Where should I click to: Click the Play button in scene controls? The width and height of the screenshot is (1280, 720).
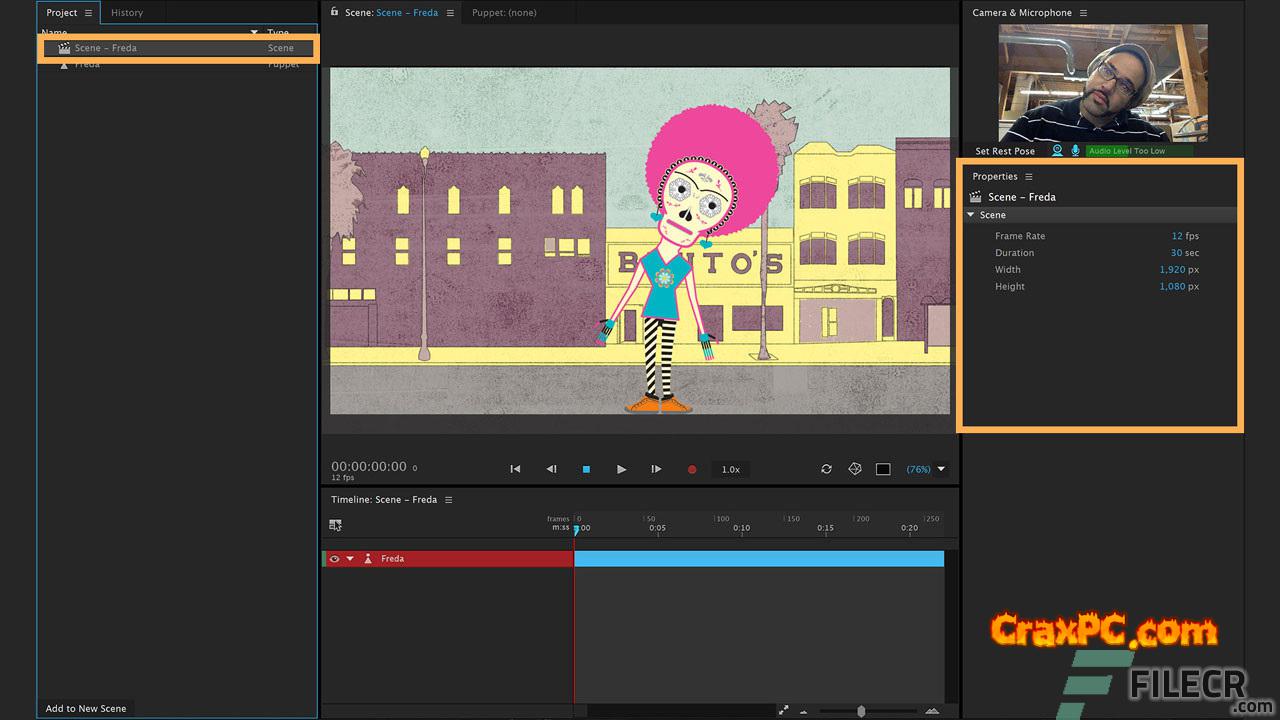(x=621, y=469)
